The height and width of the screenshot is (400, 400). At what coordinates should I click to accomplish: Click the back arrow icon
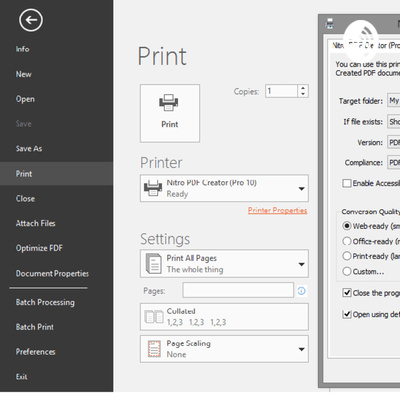[x=31, y=20]
